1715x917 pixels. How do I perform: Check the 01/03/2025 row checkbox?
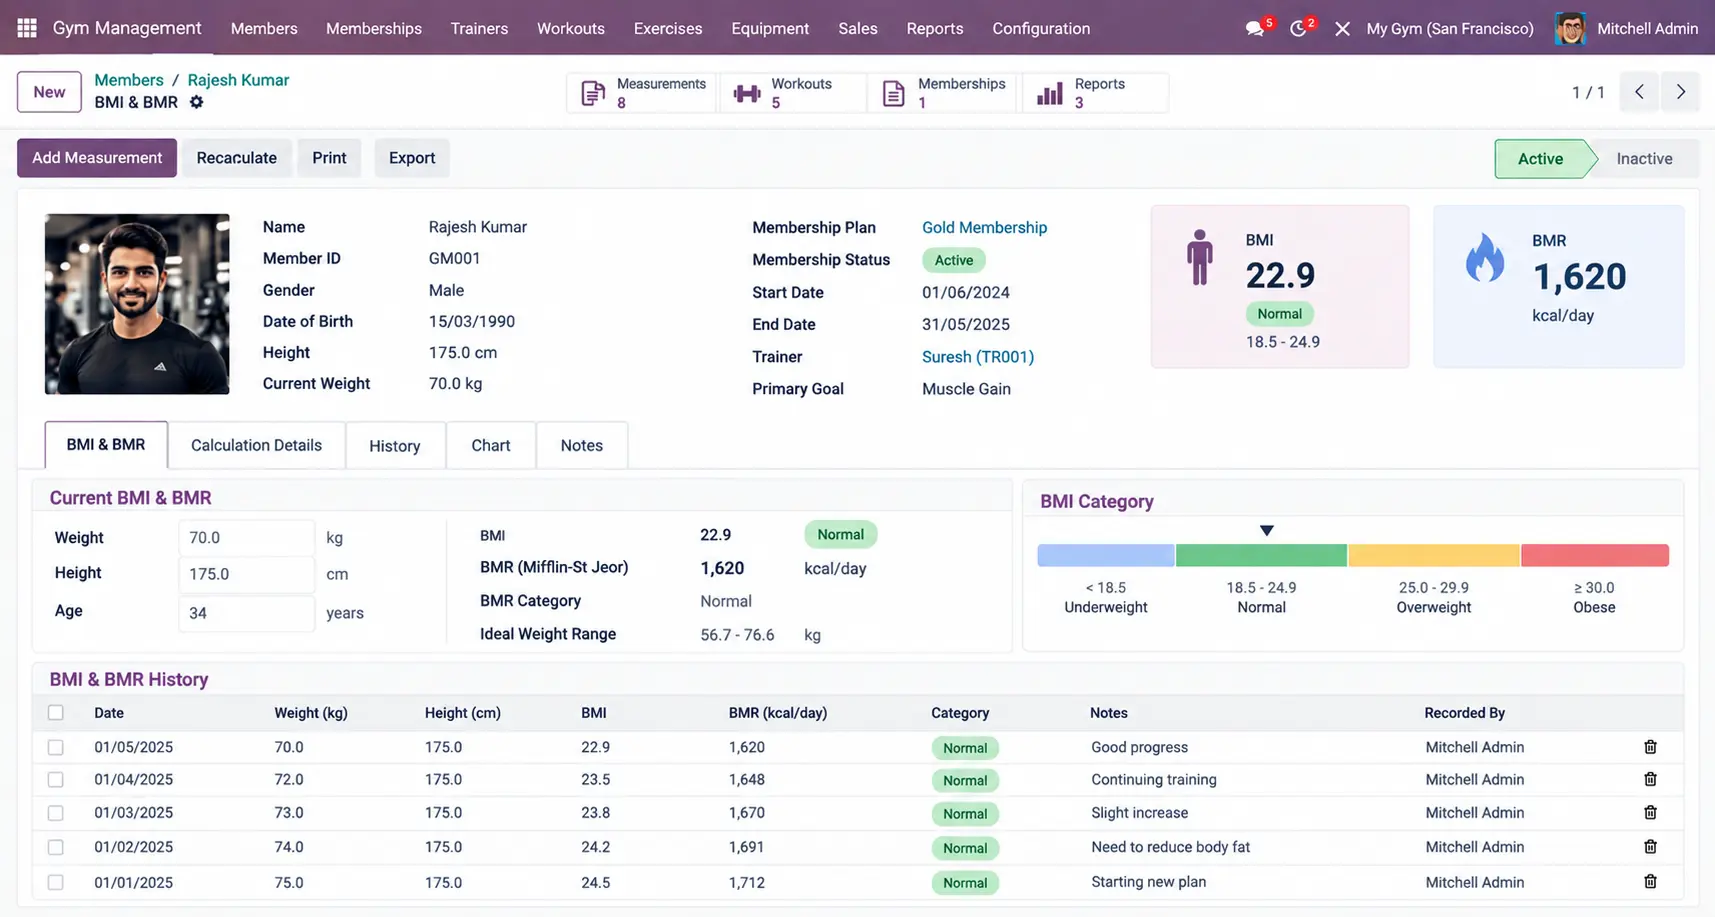pos(56,813)
